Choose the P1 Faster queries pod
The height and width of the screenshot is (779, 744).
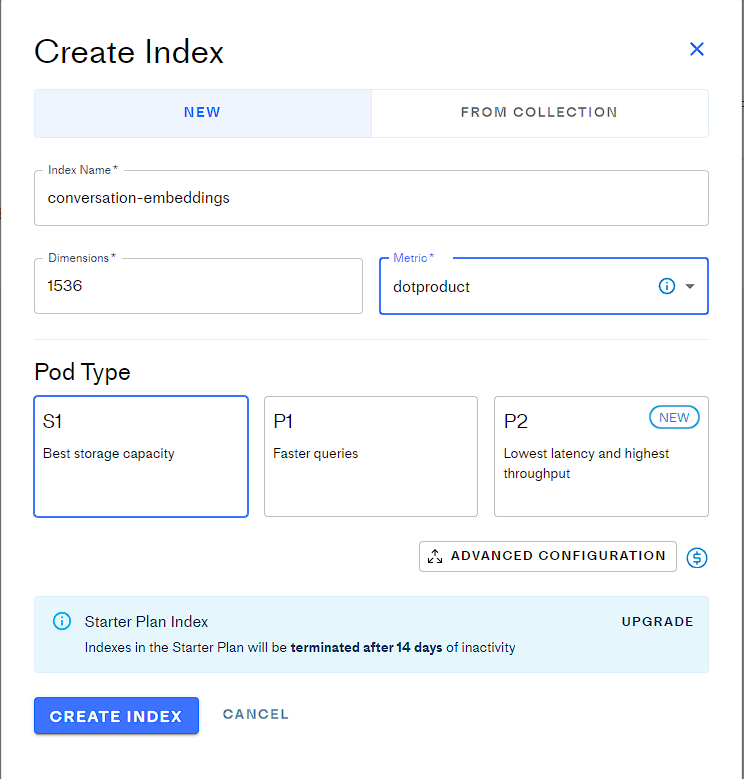click(370, 456)
